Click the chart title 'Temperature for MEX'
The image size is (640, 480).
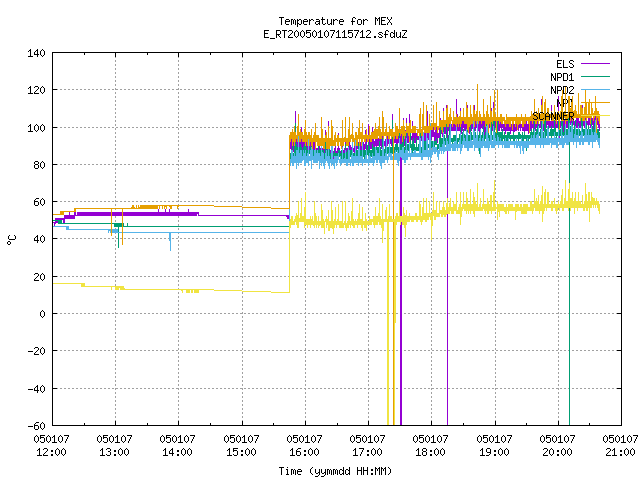[335, 21]
